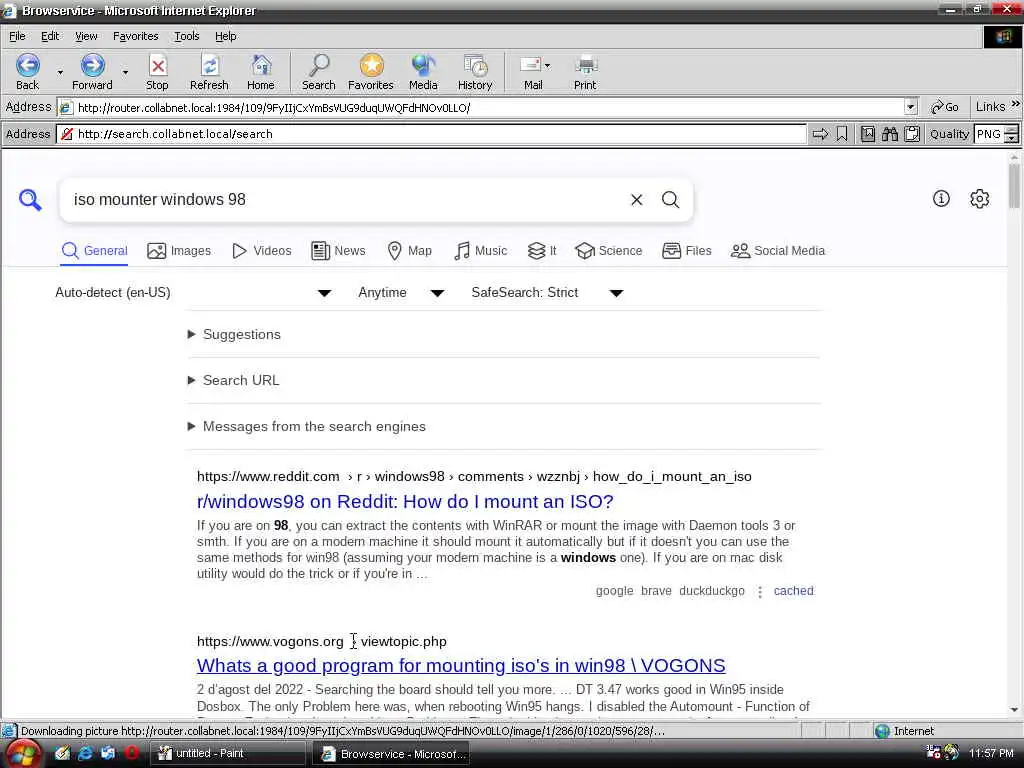This screenshot has height=768, width=1024.
Task: Switch to the News search tab
Action: click(338, 251)
